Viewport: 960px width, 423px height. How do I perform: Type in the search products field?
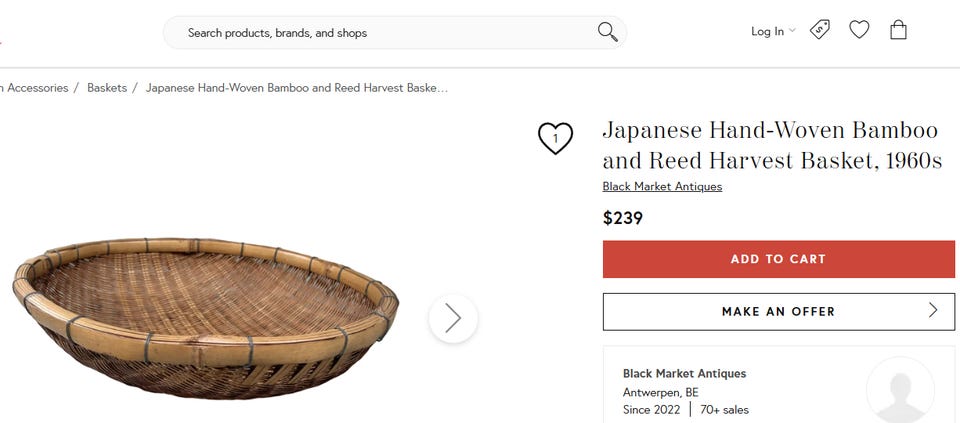click(x=380, y=33)
